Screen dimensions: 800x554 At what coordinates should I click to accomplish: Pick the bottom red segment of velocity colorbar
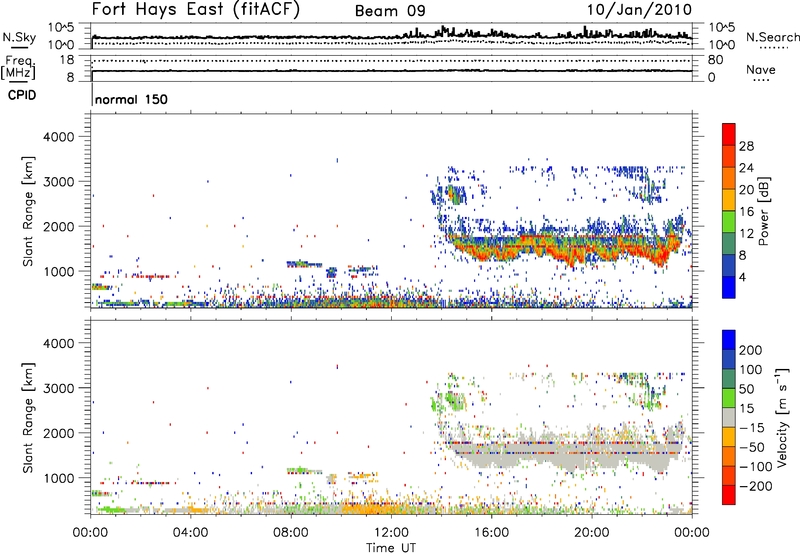coord(729,495)
